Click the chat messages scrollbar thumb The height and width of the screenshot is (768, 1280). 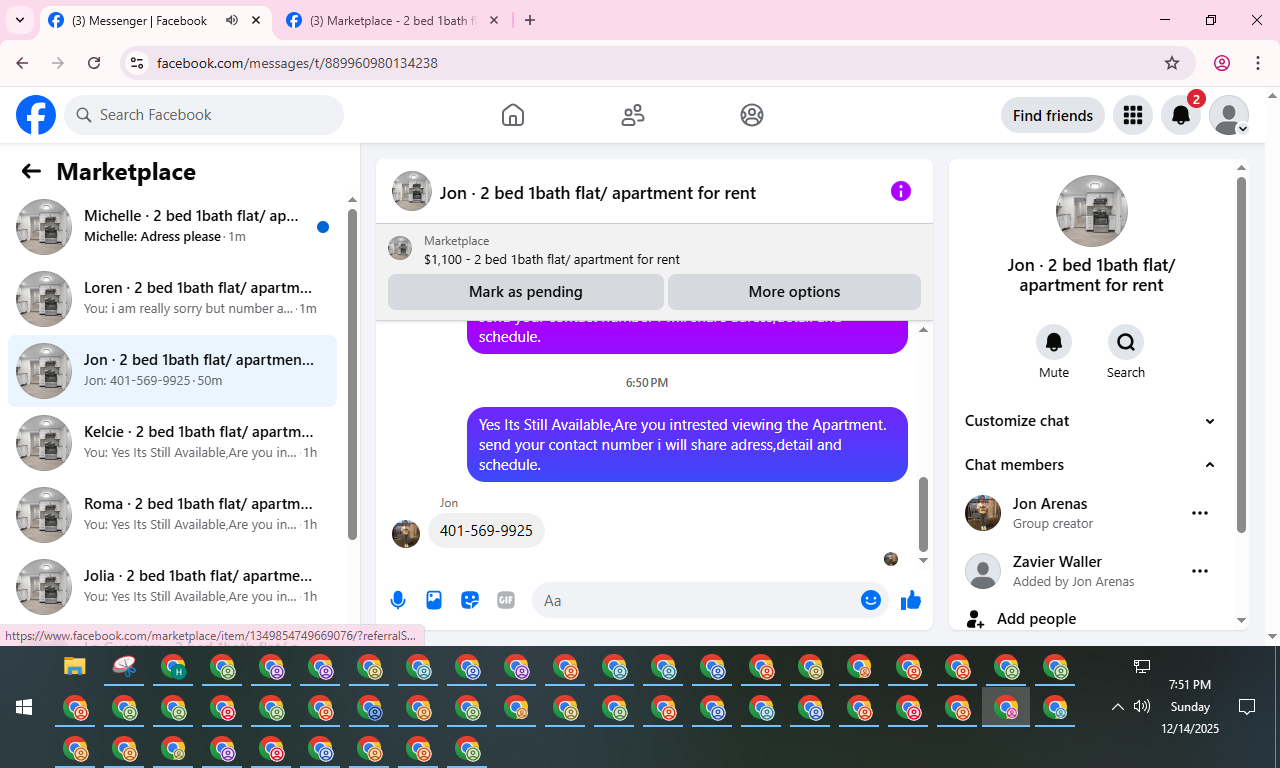tap(923, 513)
